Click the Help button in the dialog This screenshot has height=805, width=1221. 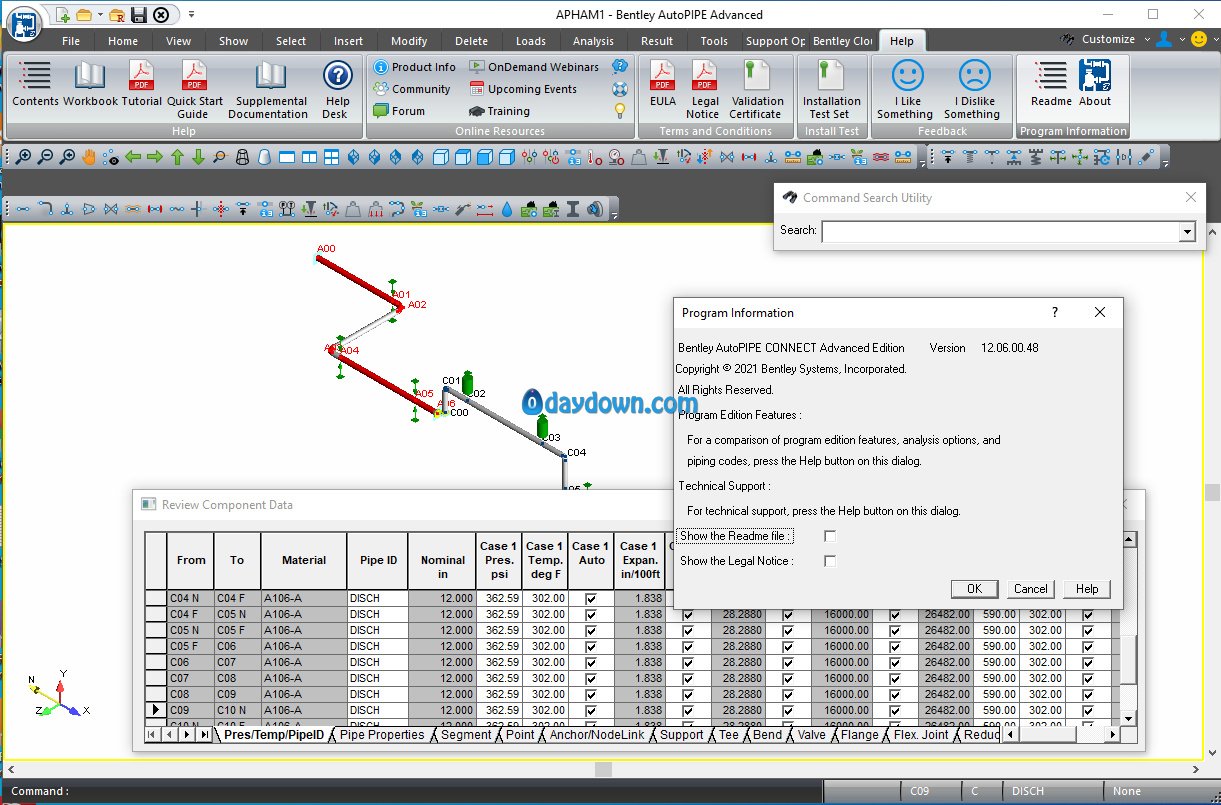point(1086,589)
